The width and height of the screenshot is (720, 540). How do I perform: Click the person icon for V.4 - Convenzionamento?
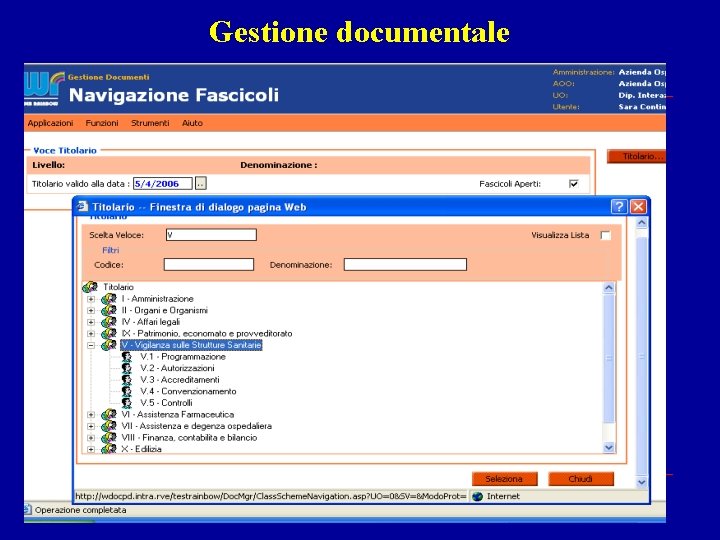click(x=127, y=391)
